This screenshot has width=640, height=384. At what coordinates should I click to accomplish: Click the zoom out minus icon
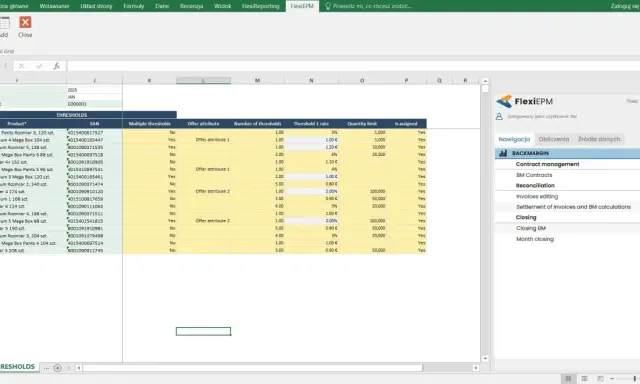[x=612, y=379]
